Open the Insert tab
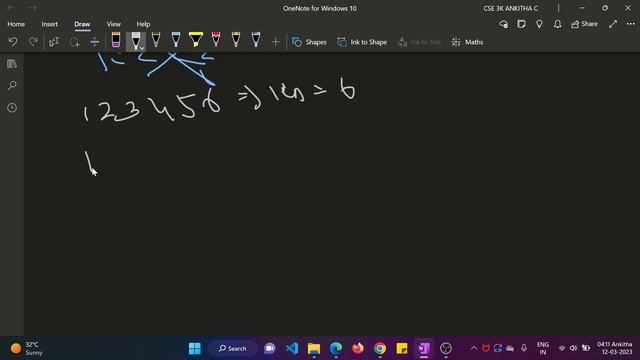Viewport: 640px width, 360px height. coord(49,24)
